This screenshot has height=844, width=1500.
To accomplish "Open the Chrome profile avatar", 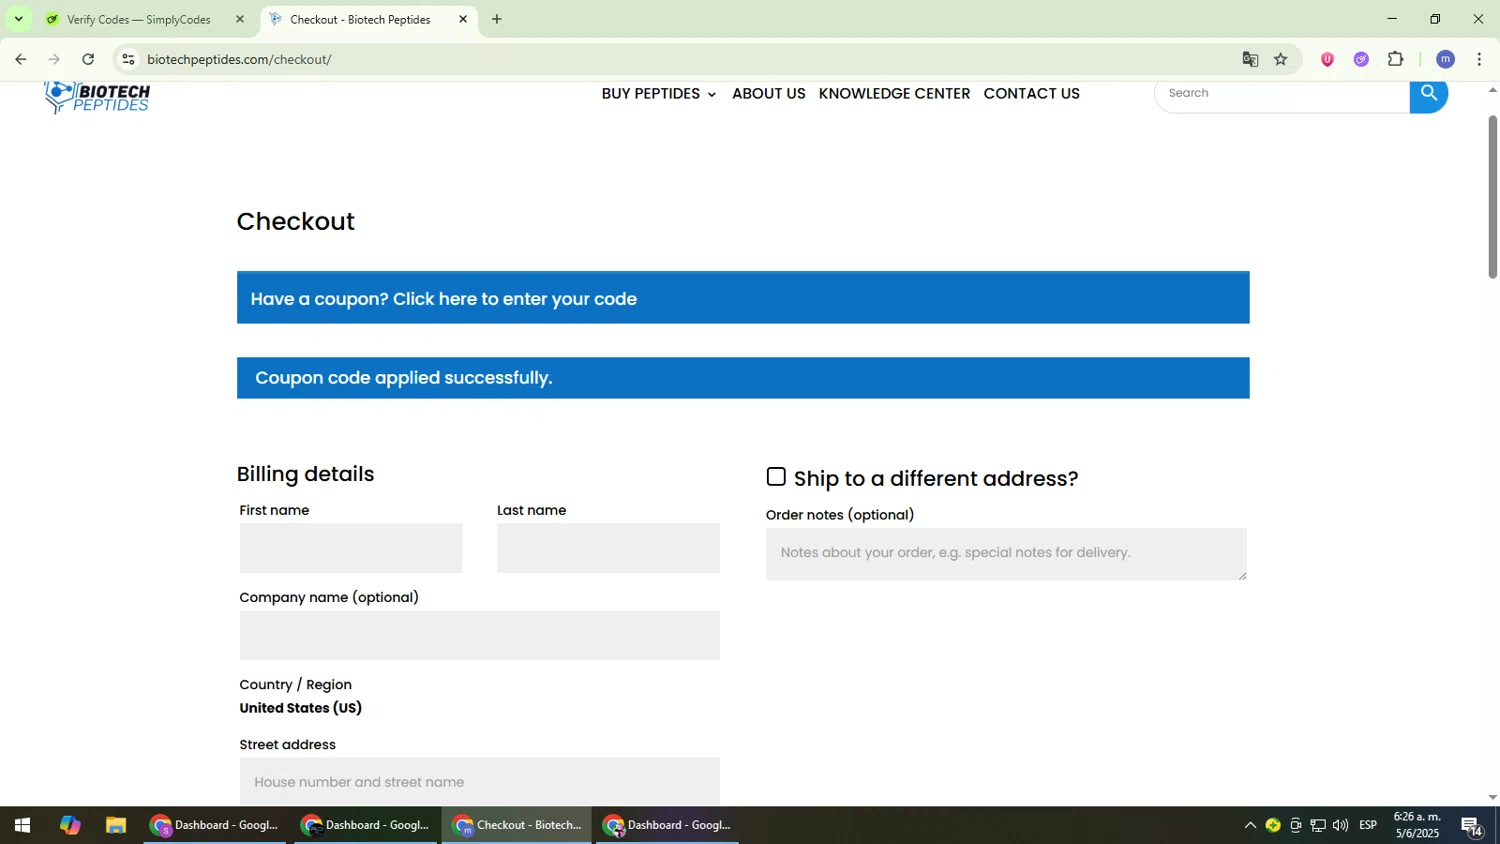I will [1445, 60].
